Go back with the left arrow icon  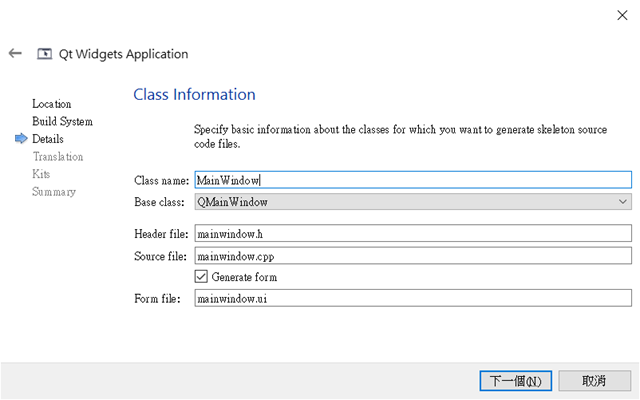coord(15,53)
